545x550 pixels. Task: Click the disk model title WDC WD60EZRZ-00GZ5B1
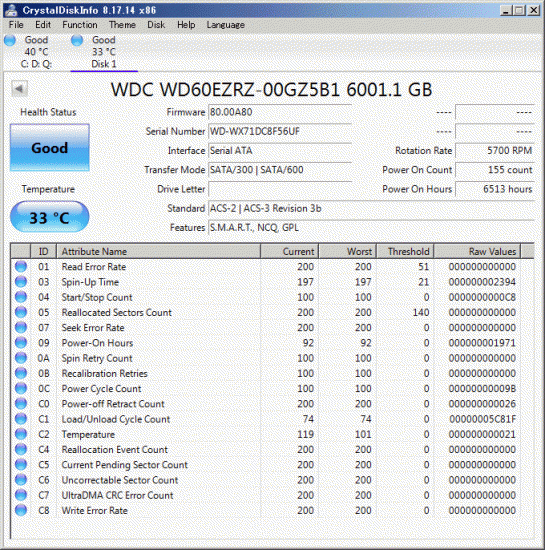click(x=271, y=89)
